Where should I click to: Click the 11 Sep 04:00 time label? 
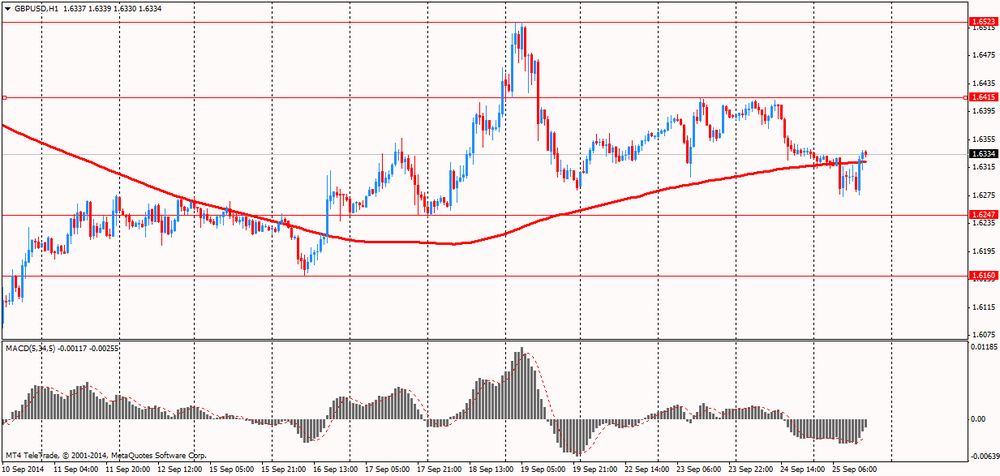pos(76,469)
